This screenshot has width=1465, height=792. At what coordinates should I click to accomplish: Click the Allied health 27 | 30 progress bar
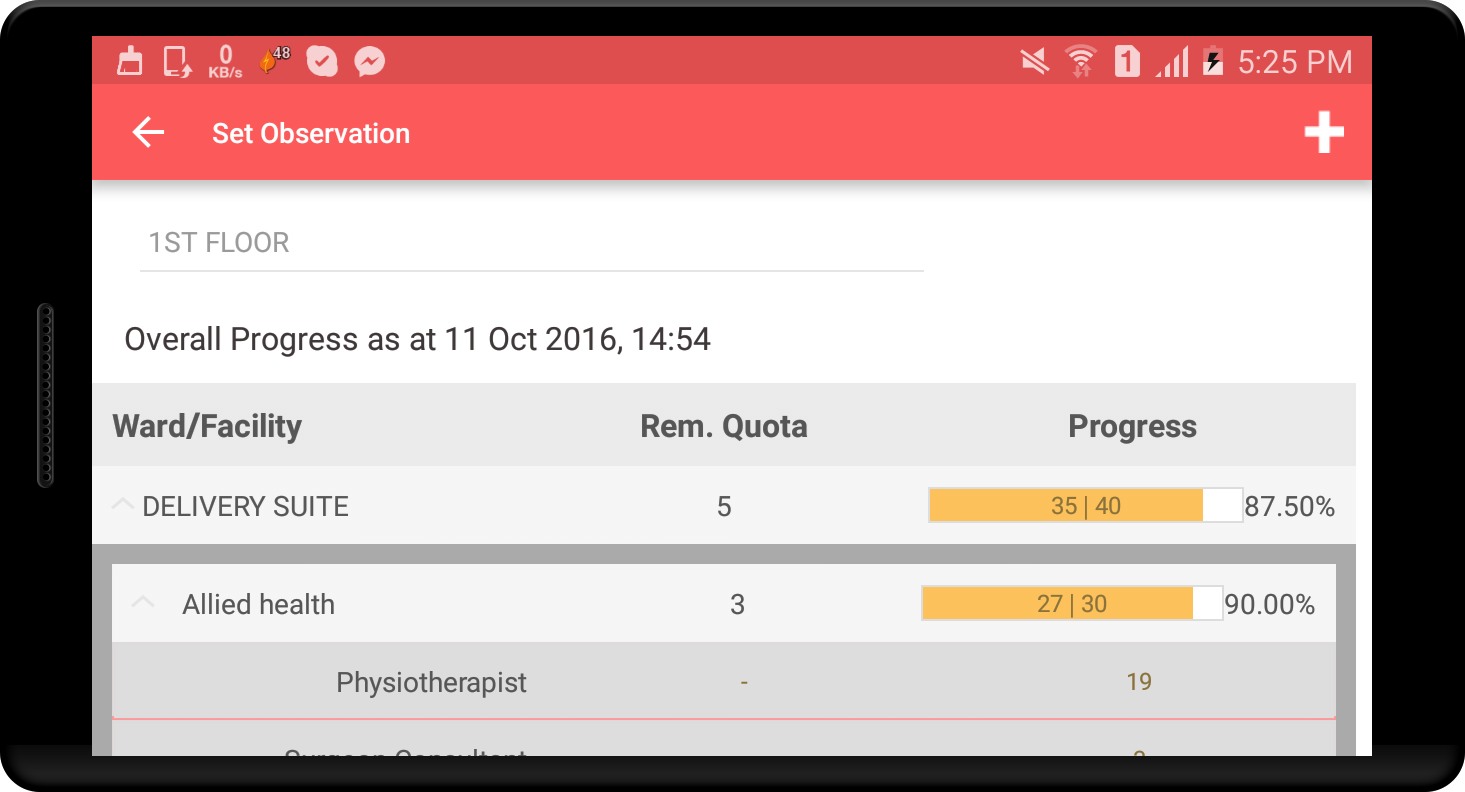click(1071, 604)
